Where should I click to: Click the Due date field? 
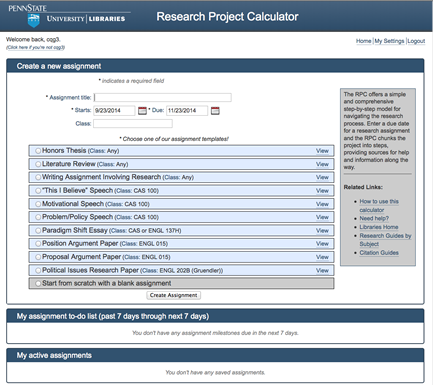tap(187, 111)
